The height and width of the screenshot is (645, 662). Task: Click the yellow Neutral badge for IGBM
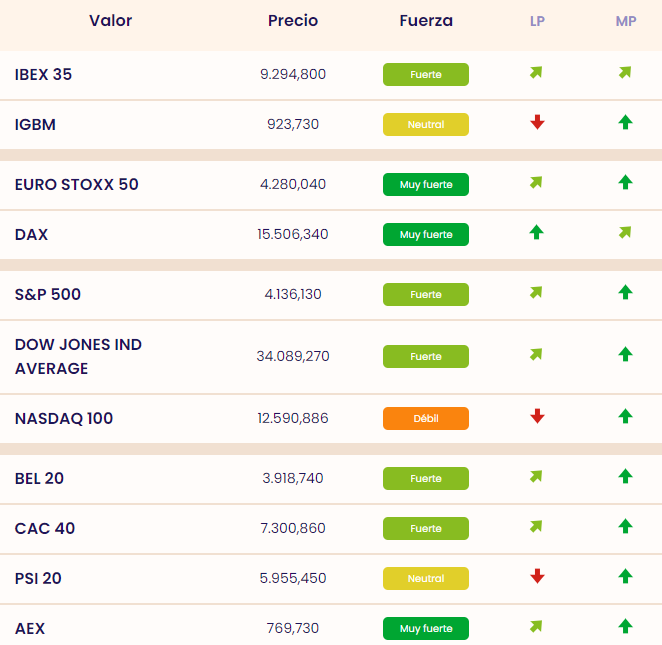[426, 125]
